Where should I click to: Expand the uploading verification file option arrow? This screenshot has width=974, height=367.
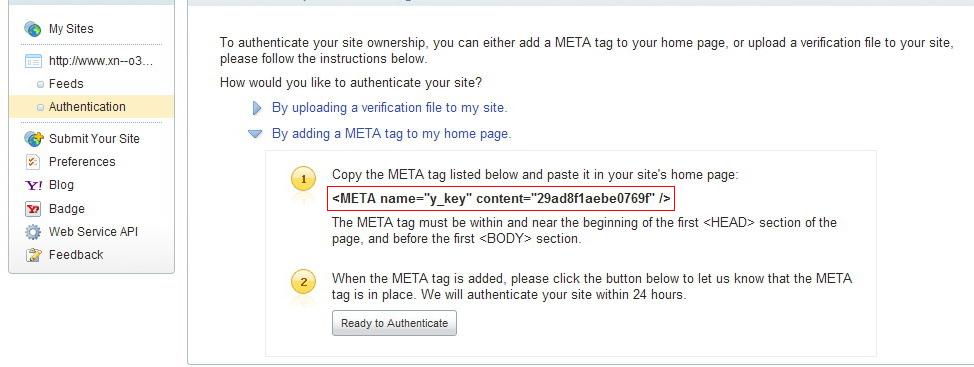point(257,108)
